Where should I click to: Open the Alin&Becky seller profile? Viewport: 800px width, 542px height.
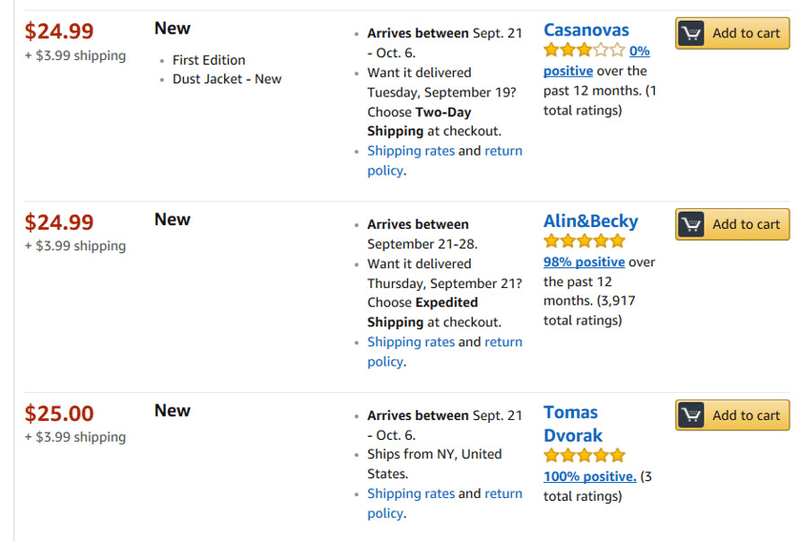click(x=590, y=221)
